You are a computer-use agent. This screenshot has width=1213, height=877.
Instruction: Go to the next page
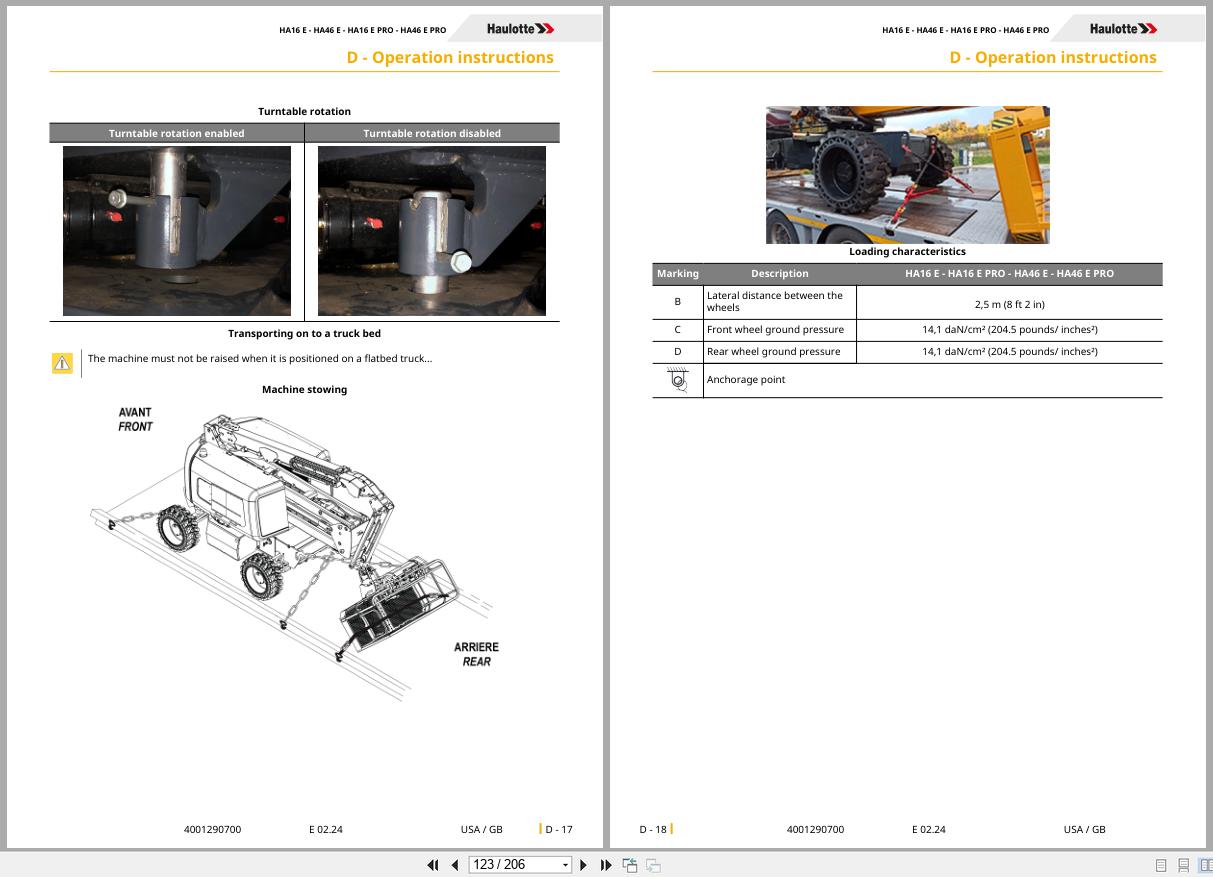click(x=584, y=865)
